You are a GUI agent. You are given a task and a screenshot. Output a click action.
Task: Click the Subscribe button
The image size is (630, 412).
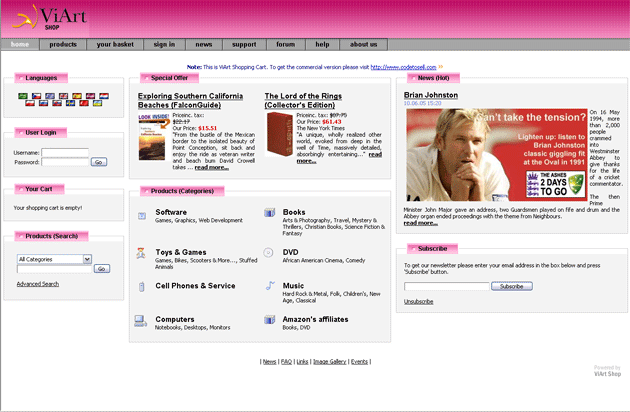click(x=512, y=286)
